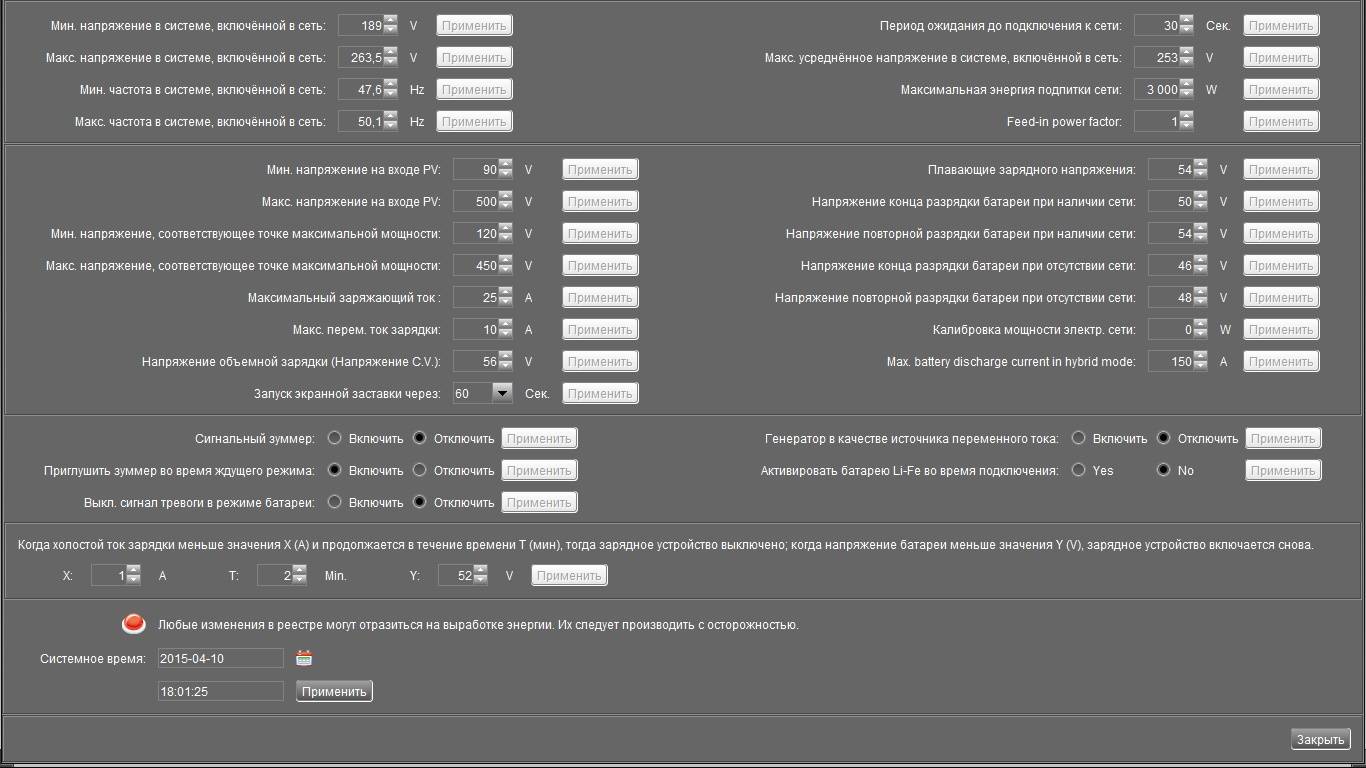1366x768 pixels.
Task: Adjust the X current value spinner
Action: (134, 576)
